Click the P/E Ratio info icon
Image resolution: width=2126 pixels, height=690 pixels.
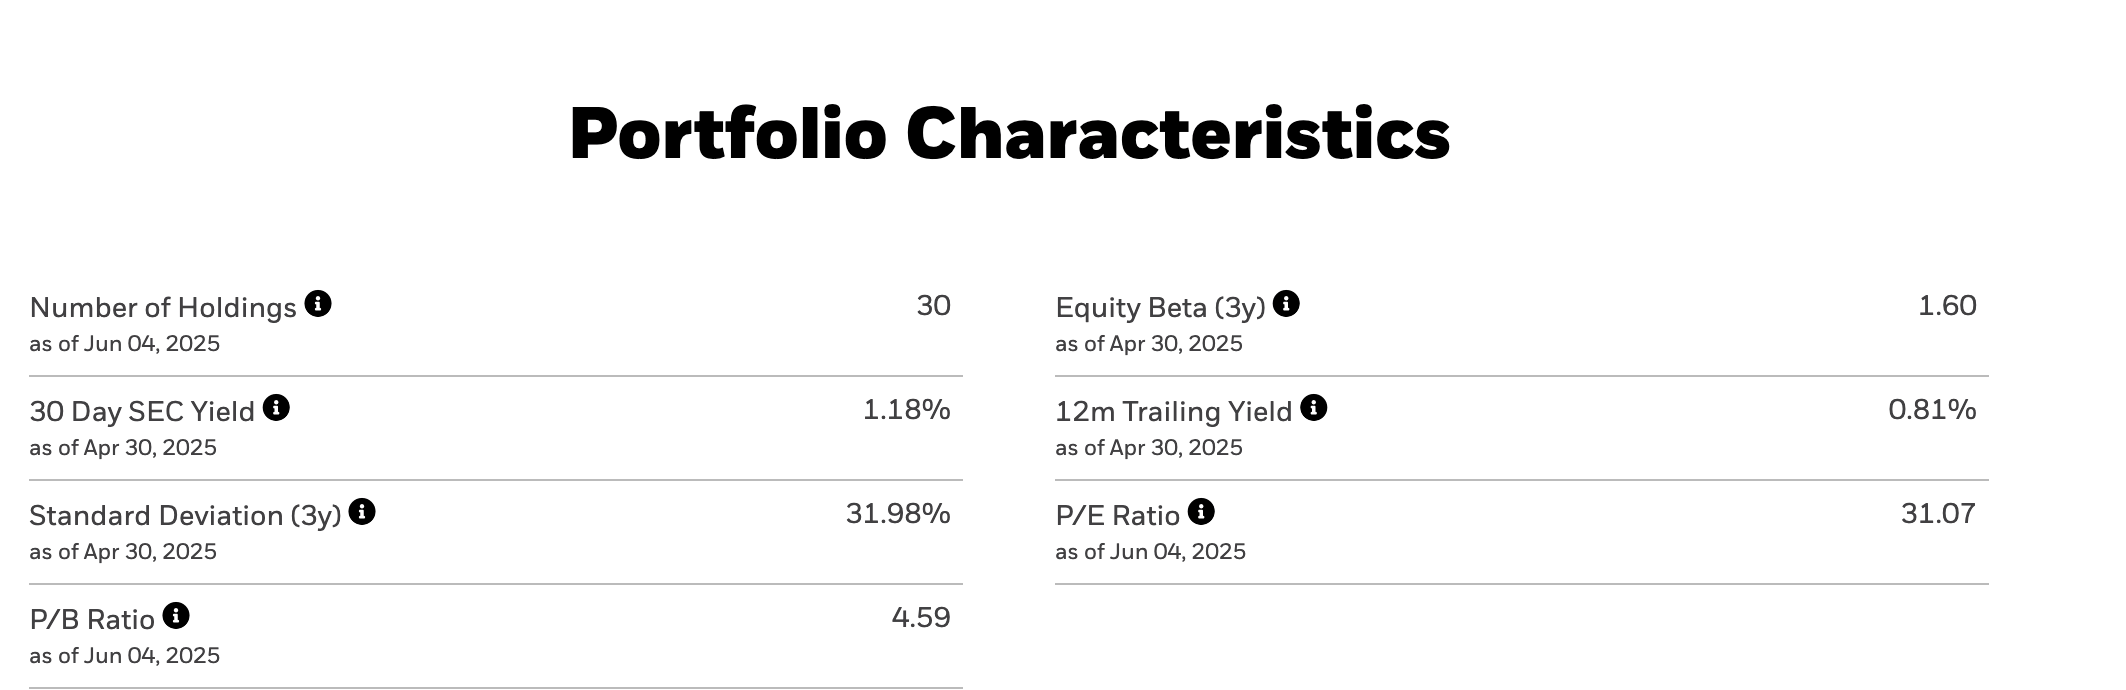coord(1201,511)
